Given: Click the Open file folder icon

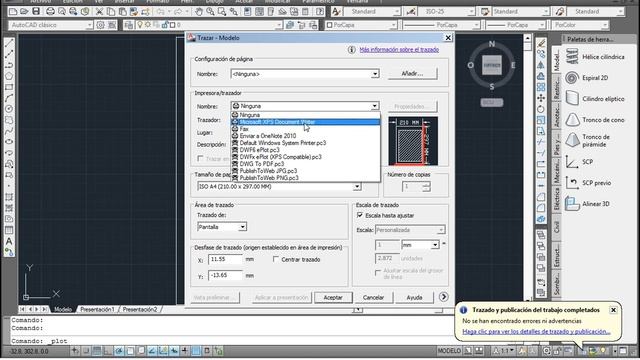Looking at the screenshot, I should [x=24, y=11].
